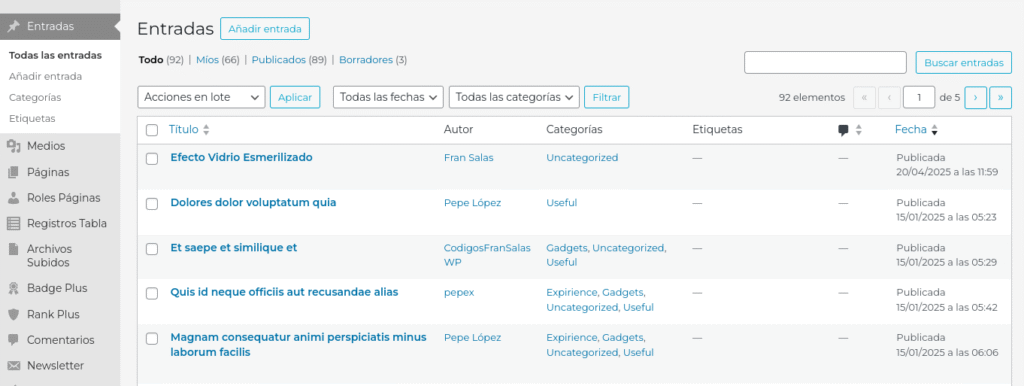Click Expirience category in Quis id row

[571, 292]
